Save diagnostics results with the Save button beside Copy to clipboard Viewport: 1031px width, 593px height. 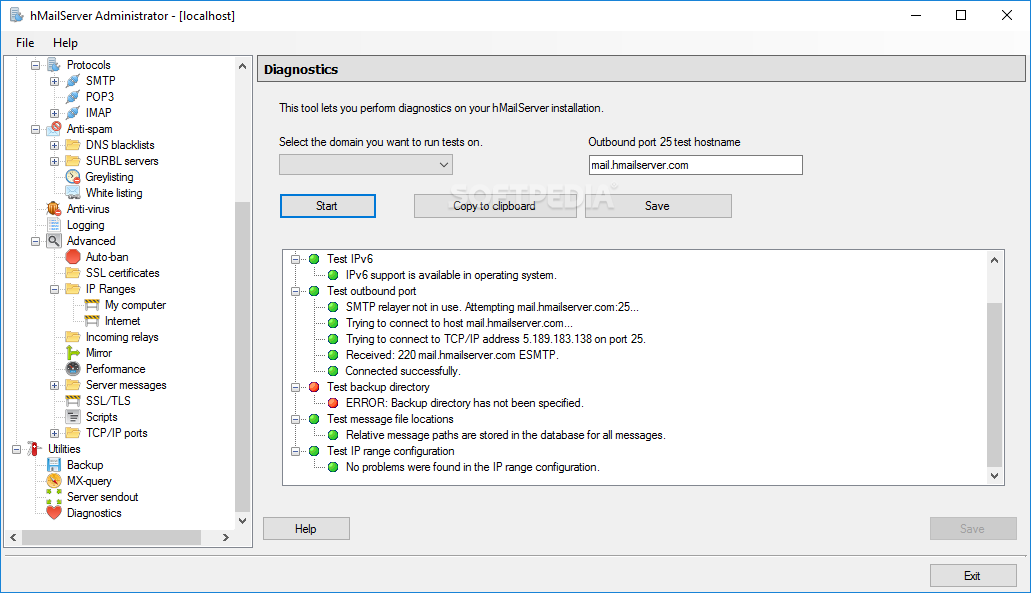658,206
